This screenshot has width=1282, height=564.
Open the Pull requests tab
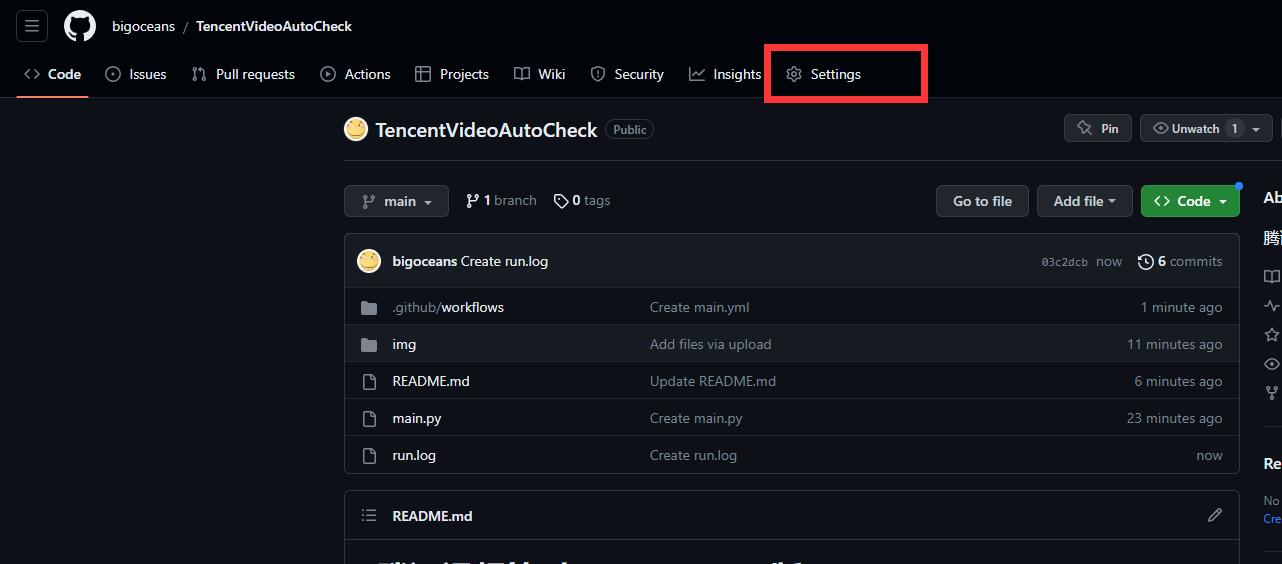tap(243, 74)
